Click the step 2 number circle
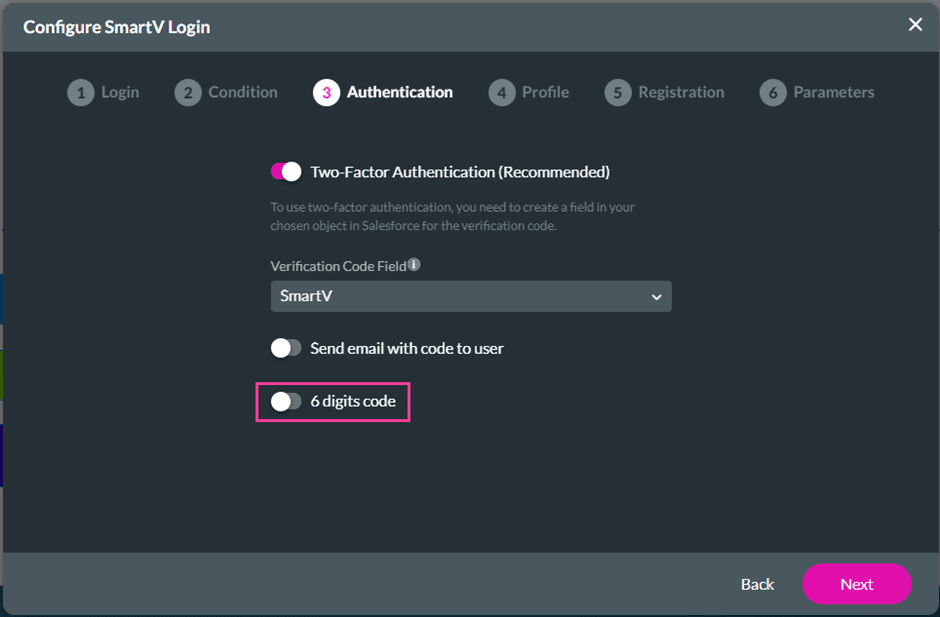 (x=187, y=93)
